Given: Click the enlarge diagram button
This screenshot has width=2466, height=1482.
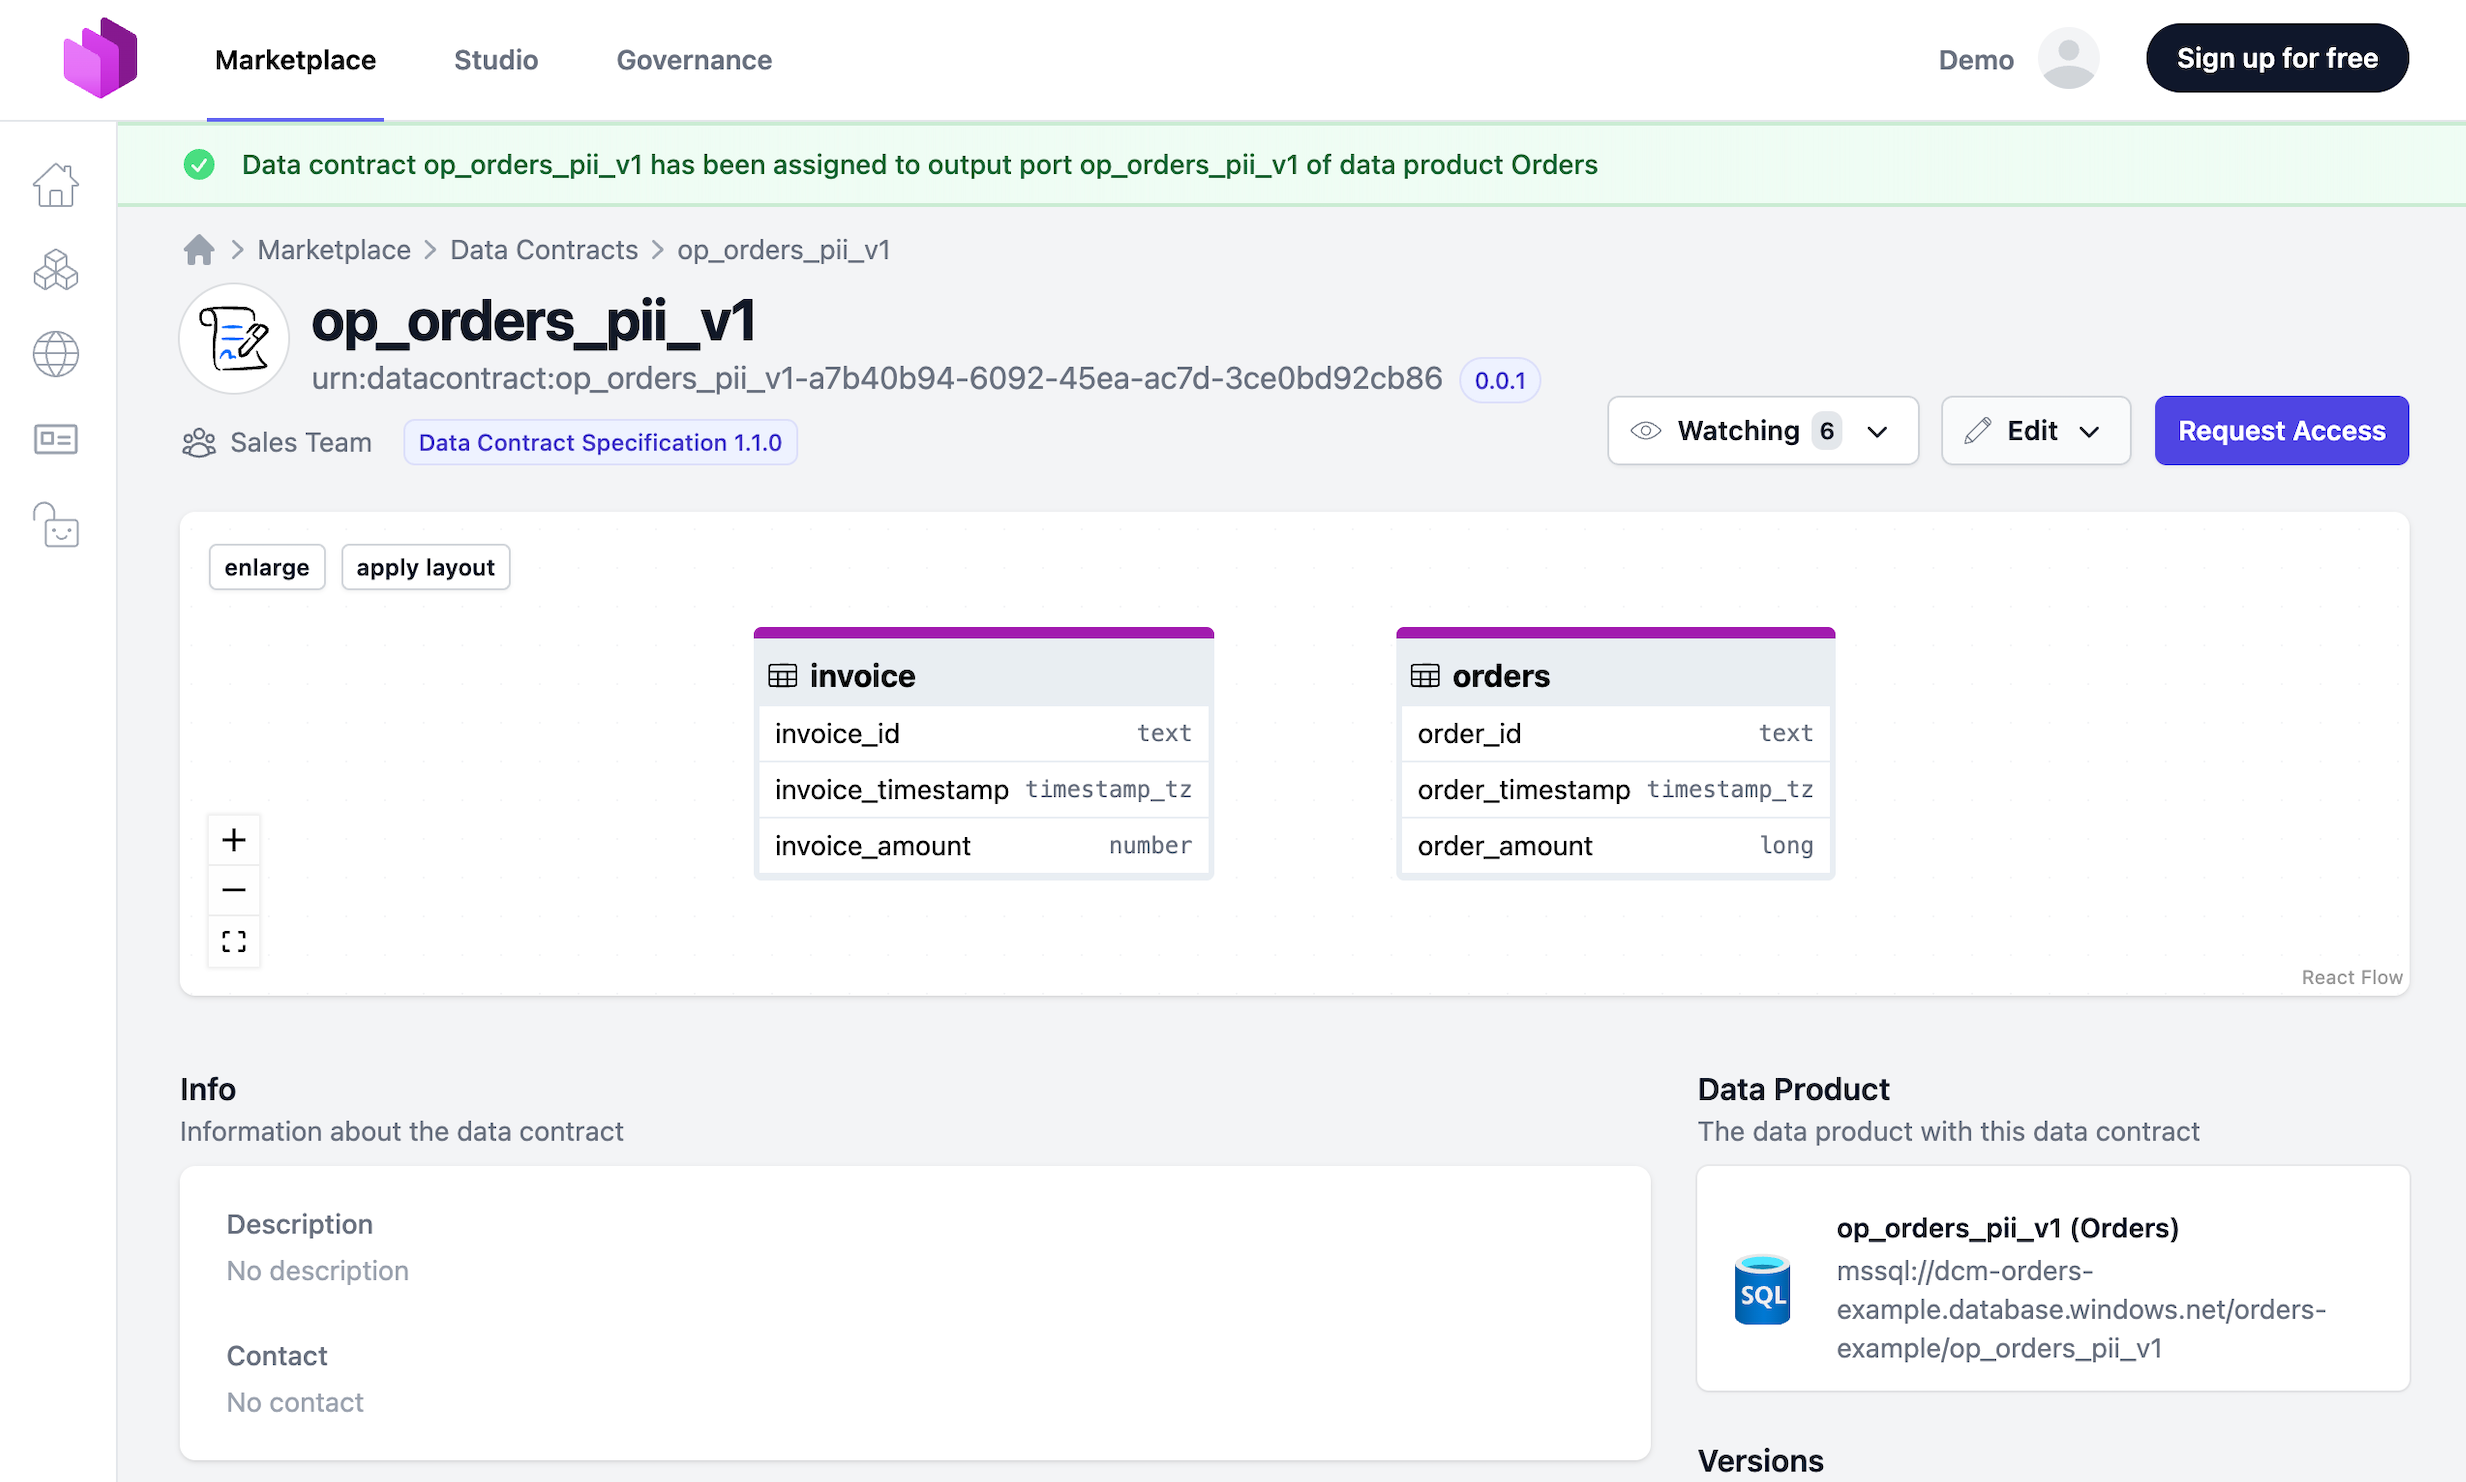Looking at the screenshot, I should coord(267,568).
